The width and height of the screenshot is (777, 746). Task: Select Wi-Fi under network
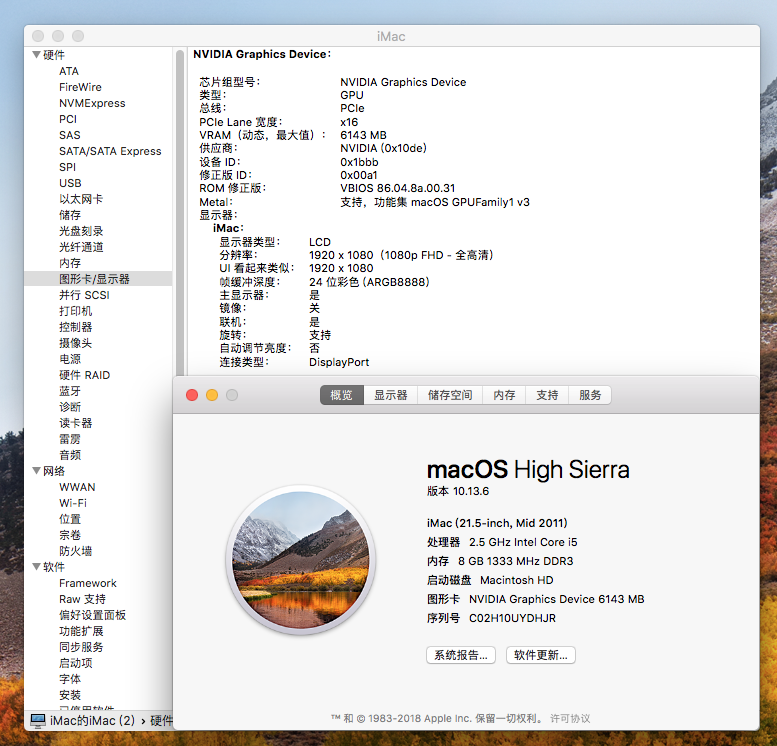tap(73, 503)
